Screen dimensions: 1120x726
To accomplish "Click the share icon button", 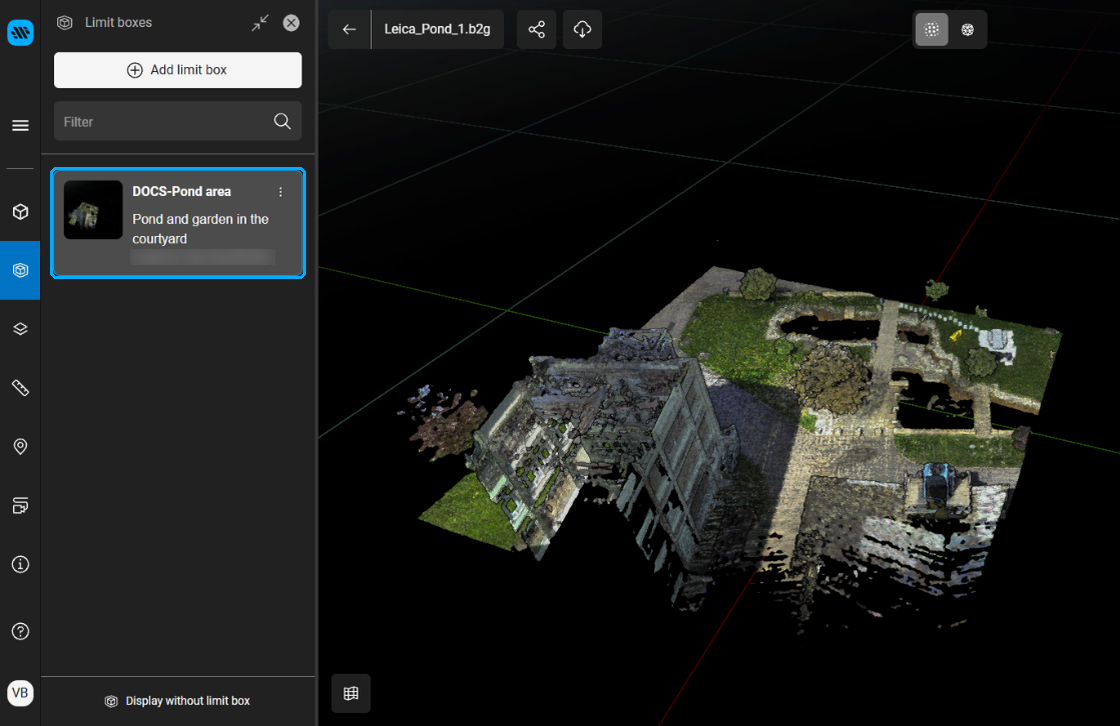I will 536,29.
